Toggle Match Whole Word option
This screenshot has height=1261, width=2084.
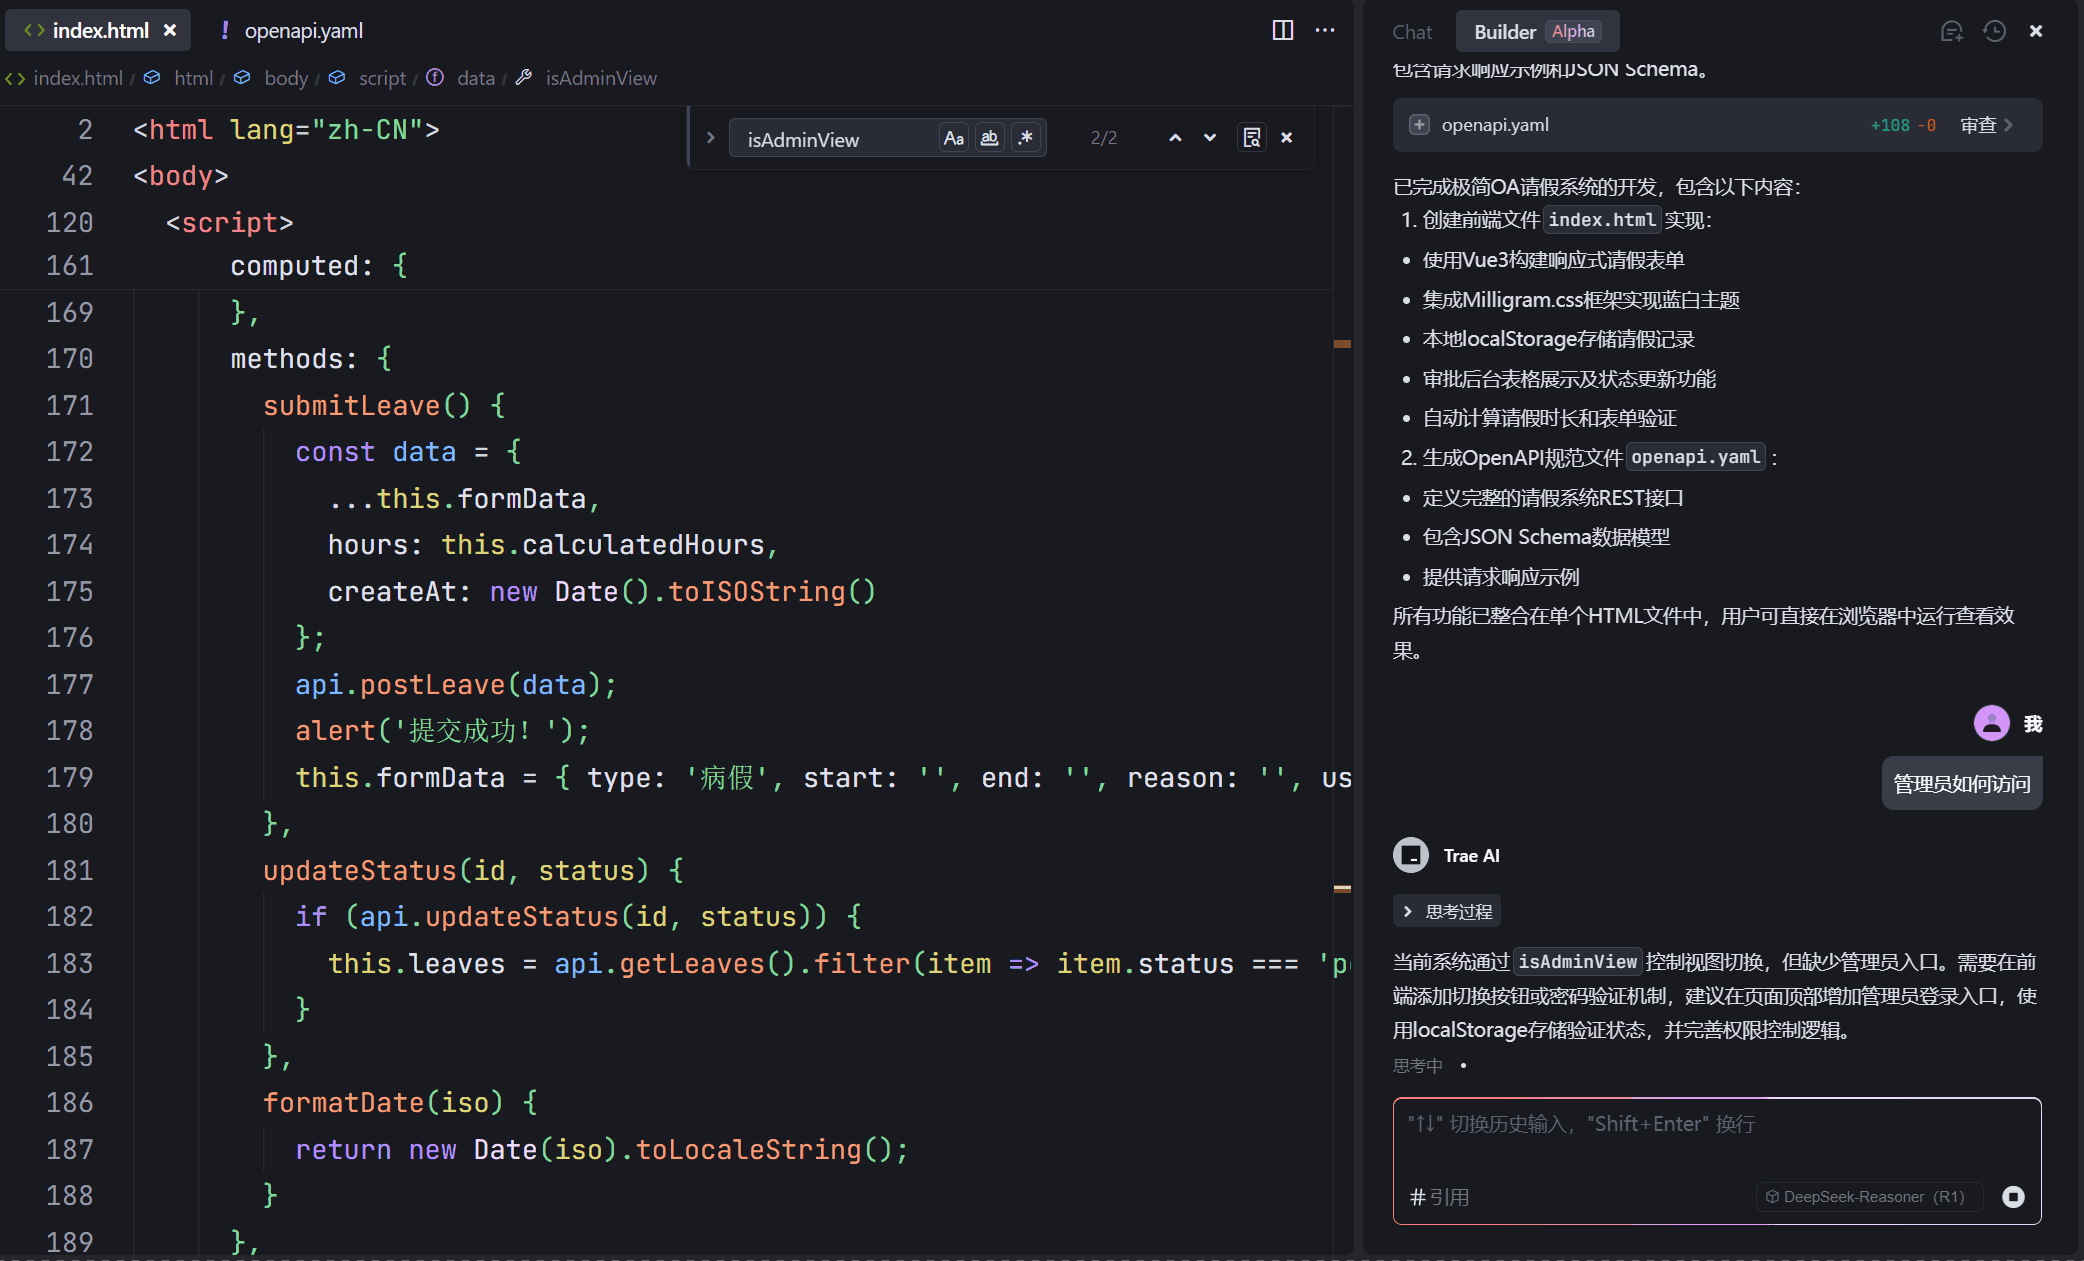click(x=989, y=138)
